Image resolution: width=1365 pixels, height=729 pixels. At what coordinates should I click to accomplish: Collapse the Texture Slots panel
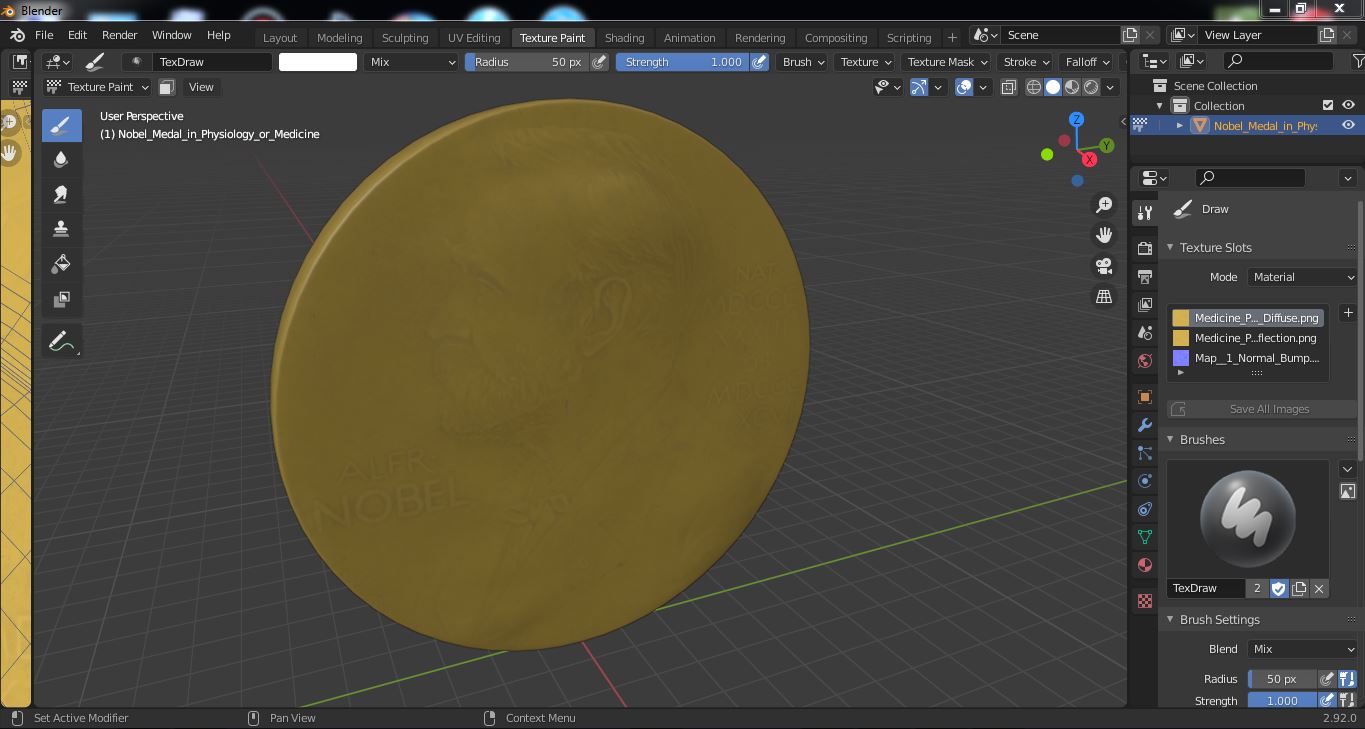[x=1171, y=248]
